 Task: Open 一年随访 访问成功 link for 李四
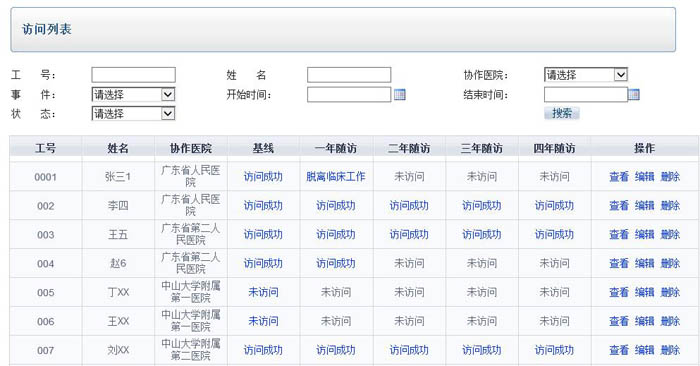click(x=336, y=206)
